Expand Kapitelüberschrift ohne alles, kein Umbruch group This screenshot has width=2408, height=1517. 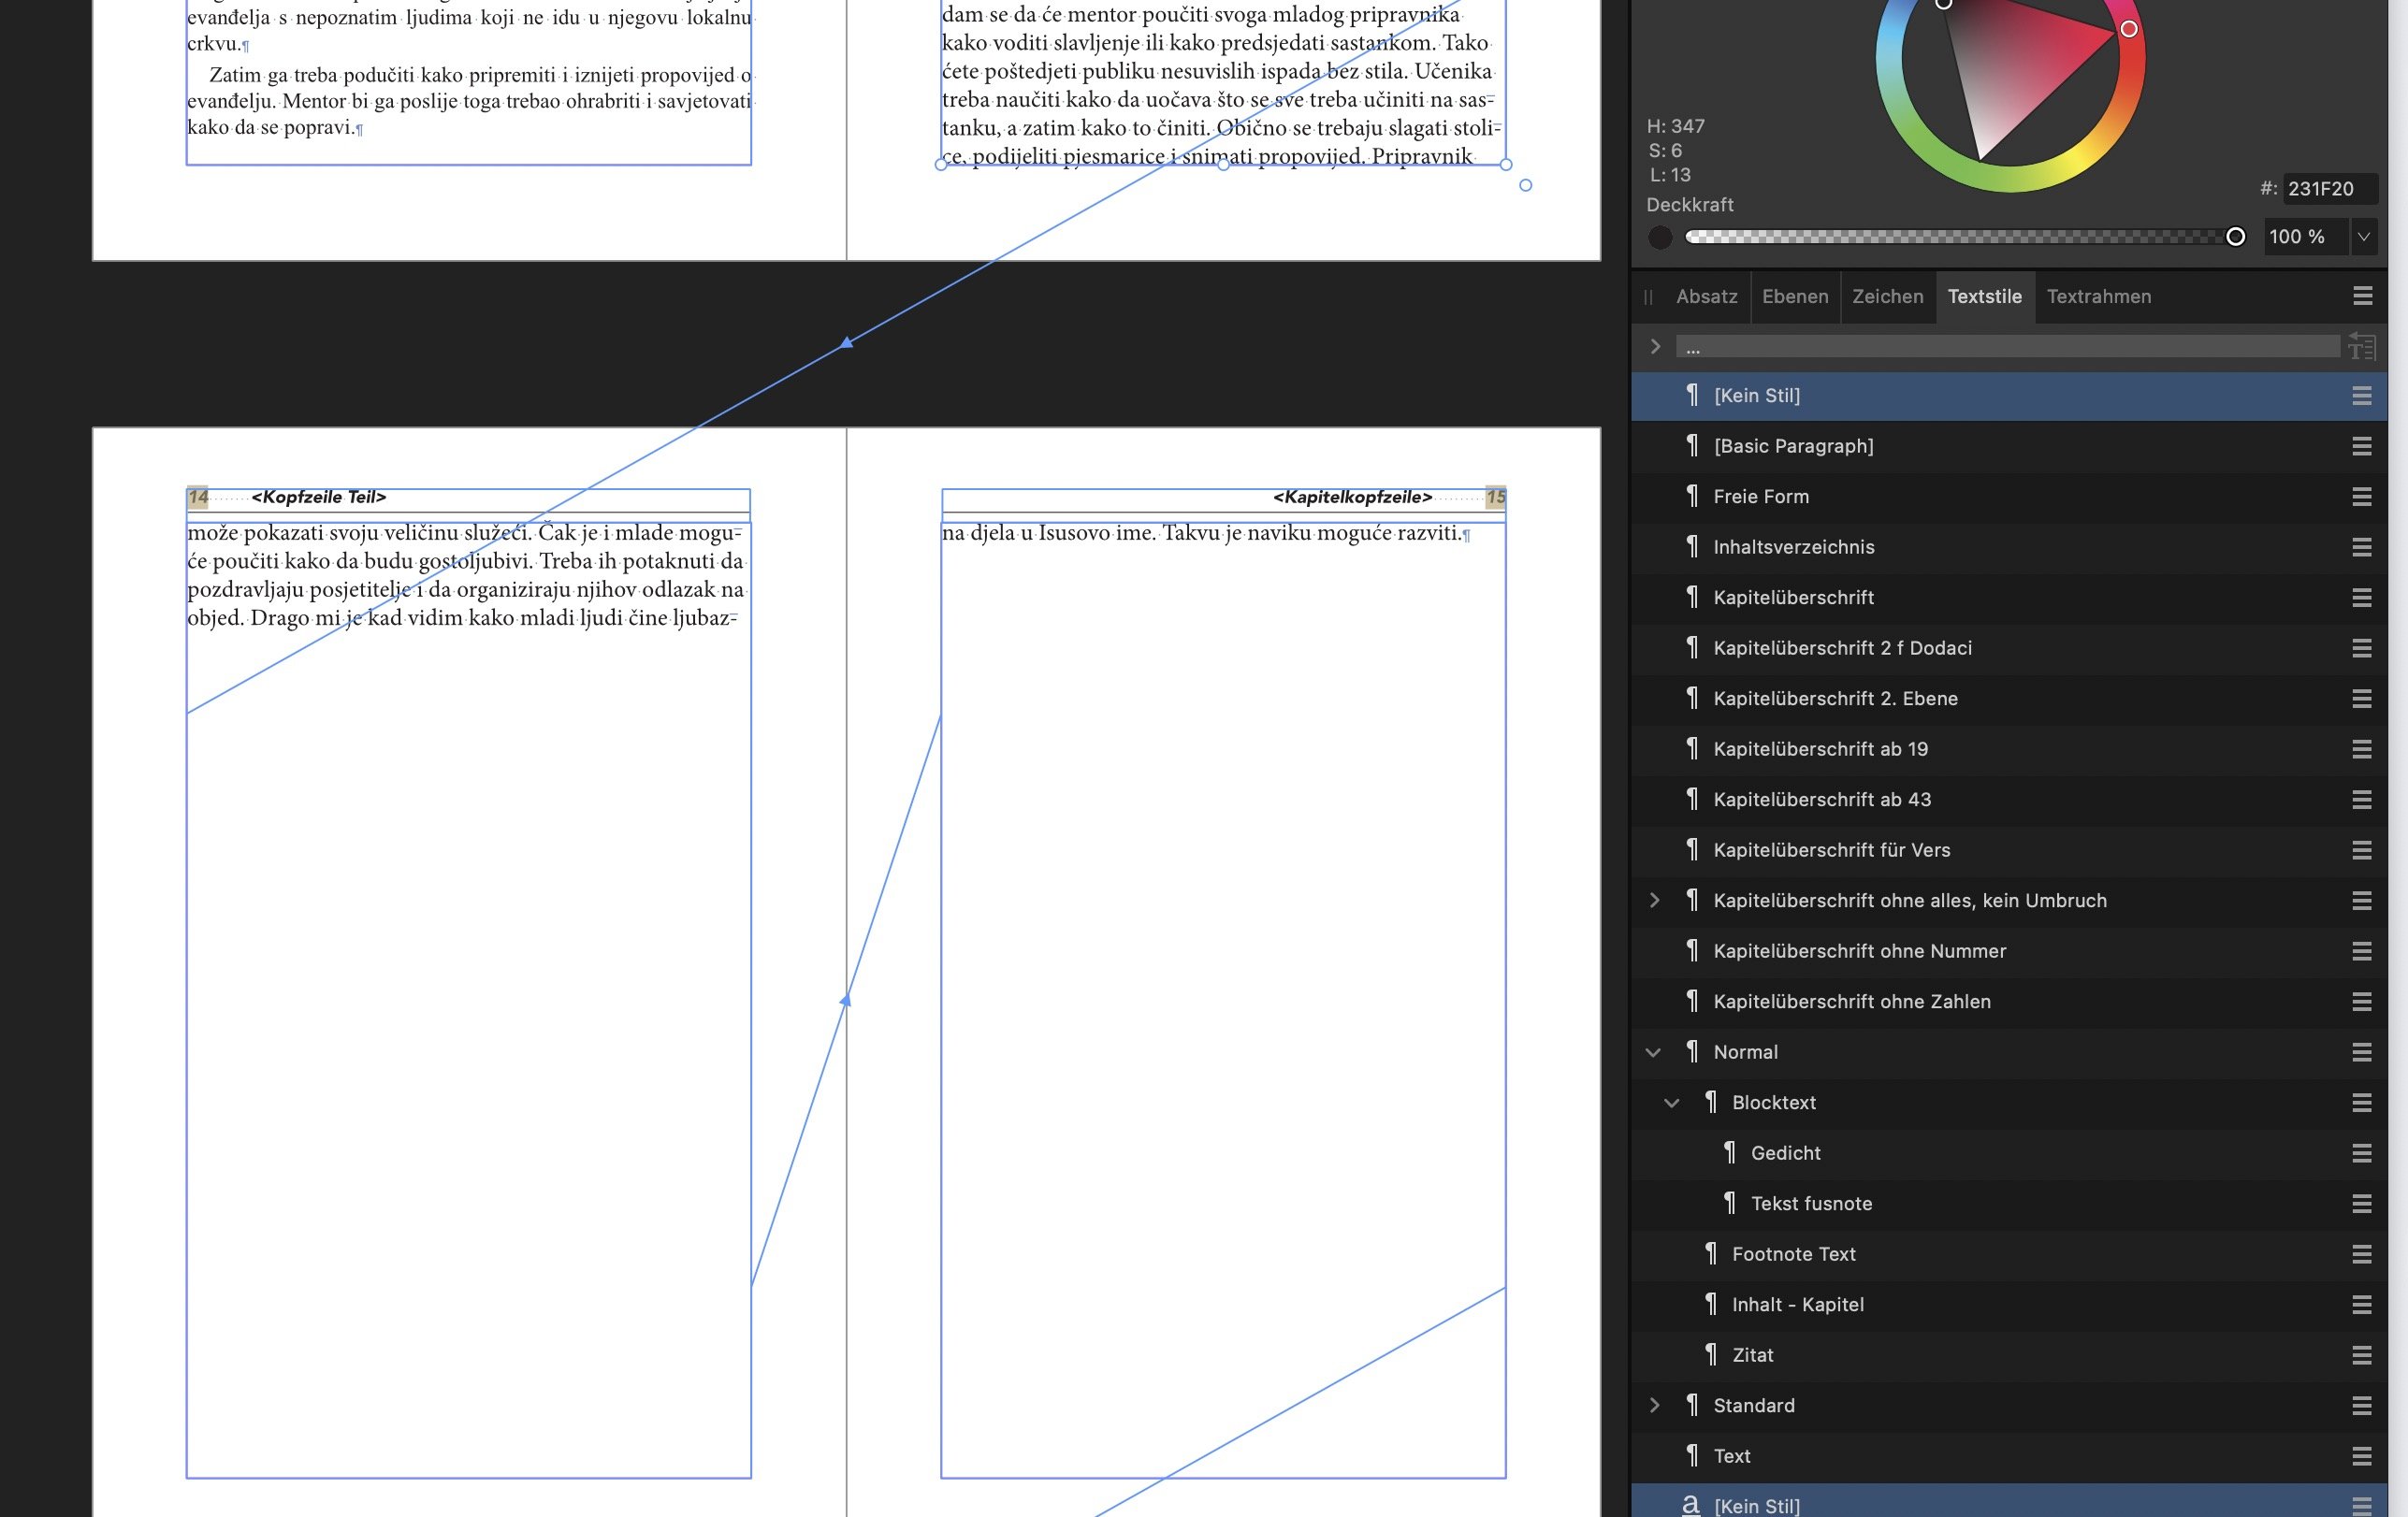click(1655, 900)
